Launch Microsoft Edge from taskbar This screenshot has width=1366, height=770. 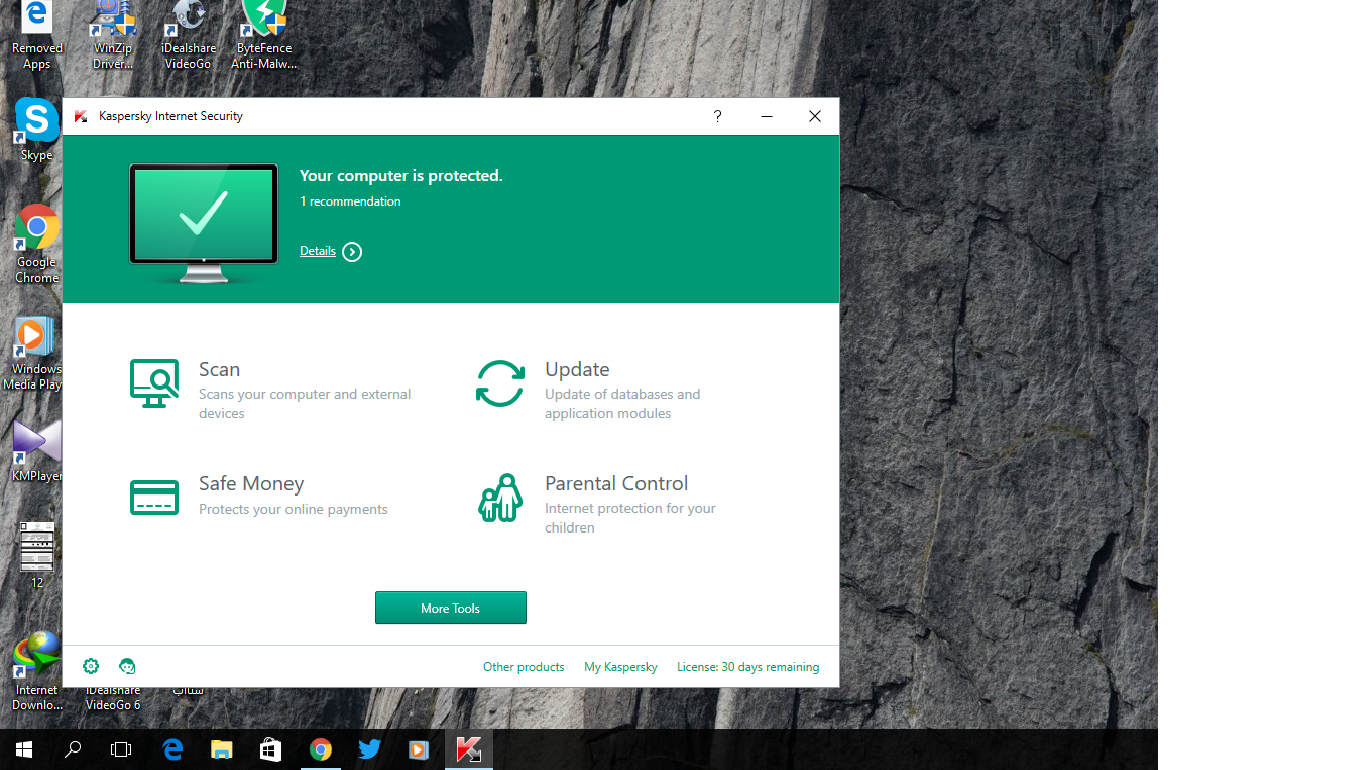tap(173, 749)
